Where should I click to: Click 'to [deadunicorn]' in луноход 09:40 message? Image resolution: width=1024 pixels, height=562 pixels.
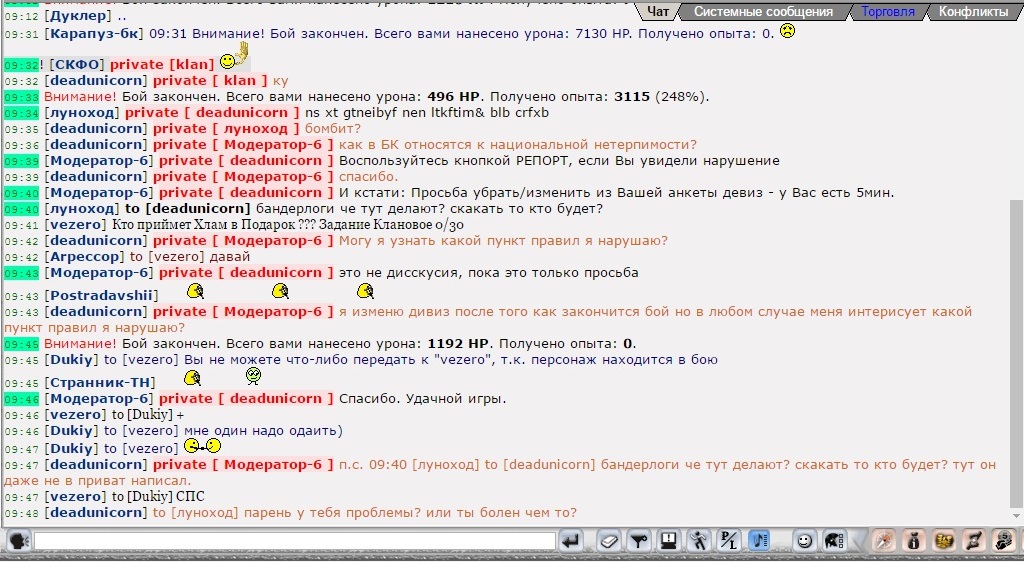coord(187,209)
